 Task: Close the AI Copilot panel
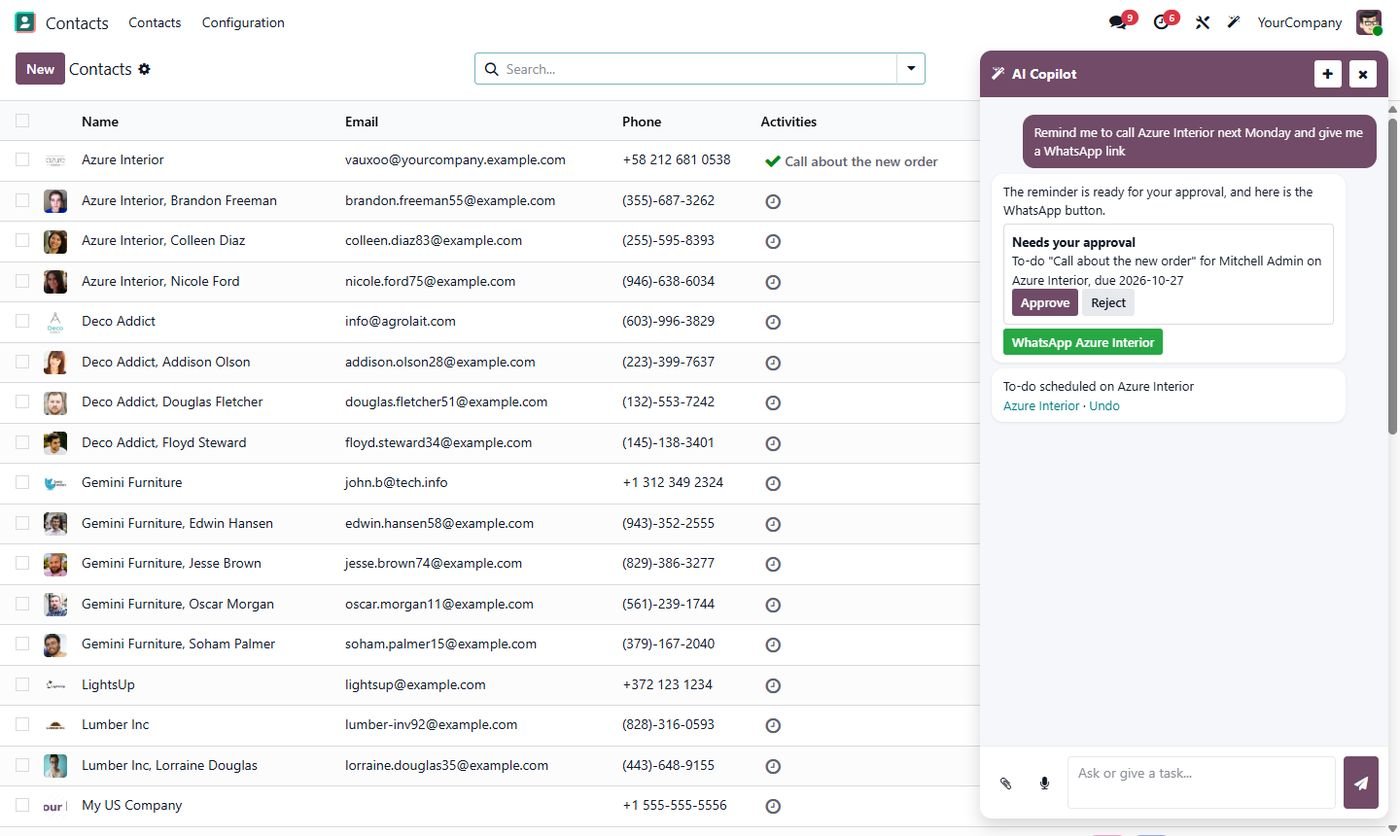pos(1362,74)
